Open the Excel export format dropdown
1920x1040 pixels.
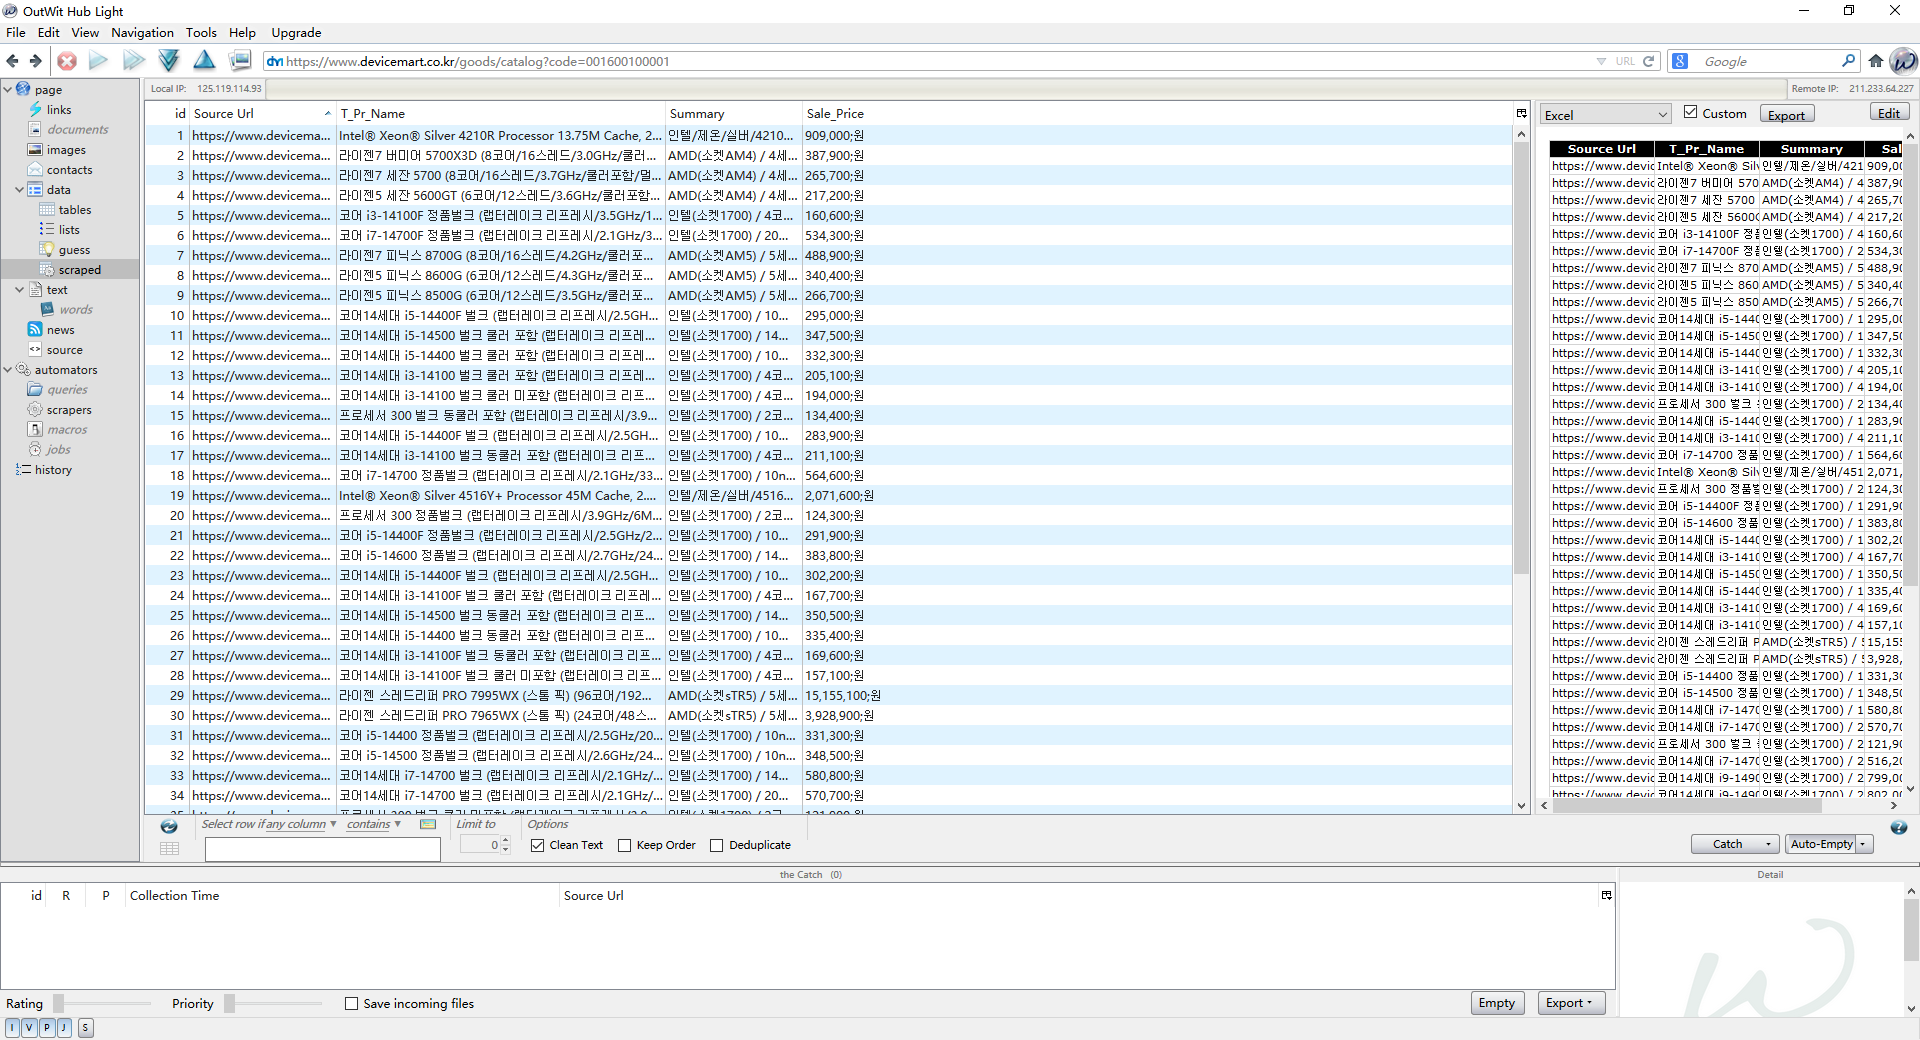pos(1606,115)
